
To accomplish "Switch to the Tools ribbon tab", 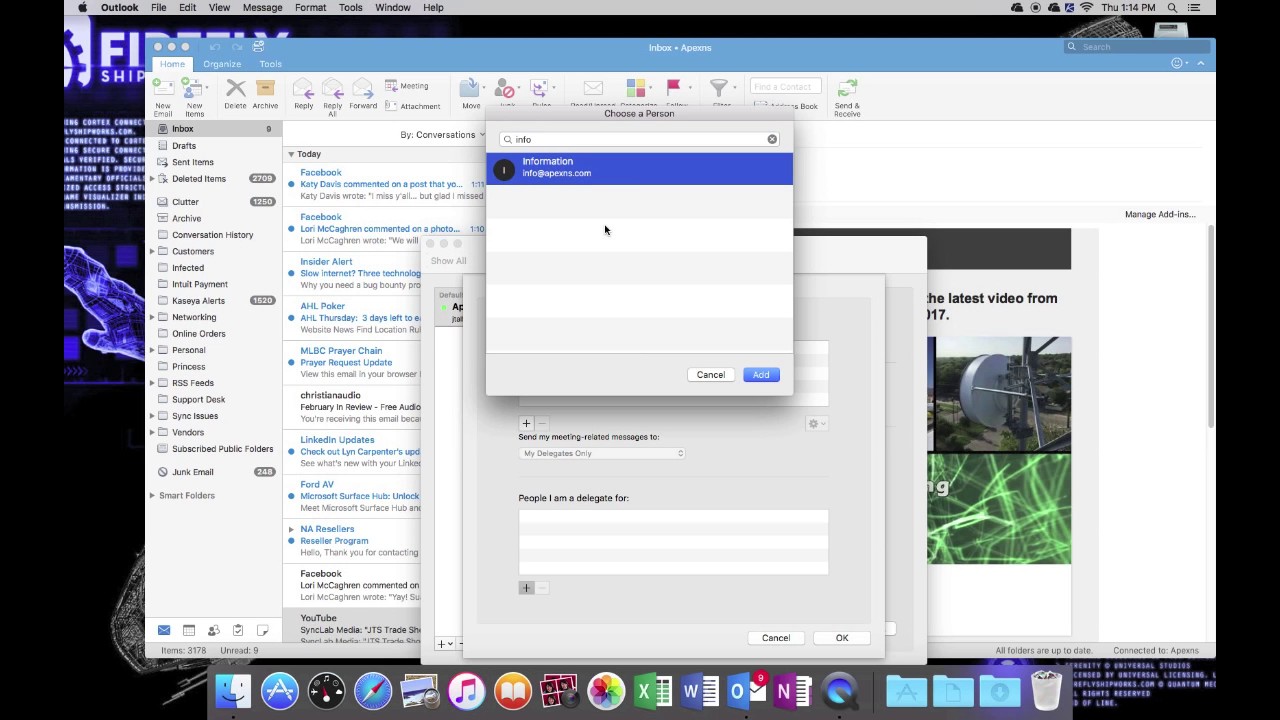I will point(270,64).
